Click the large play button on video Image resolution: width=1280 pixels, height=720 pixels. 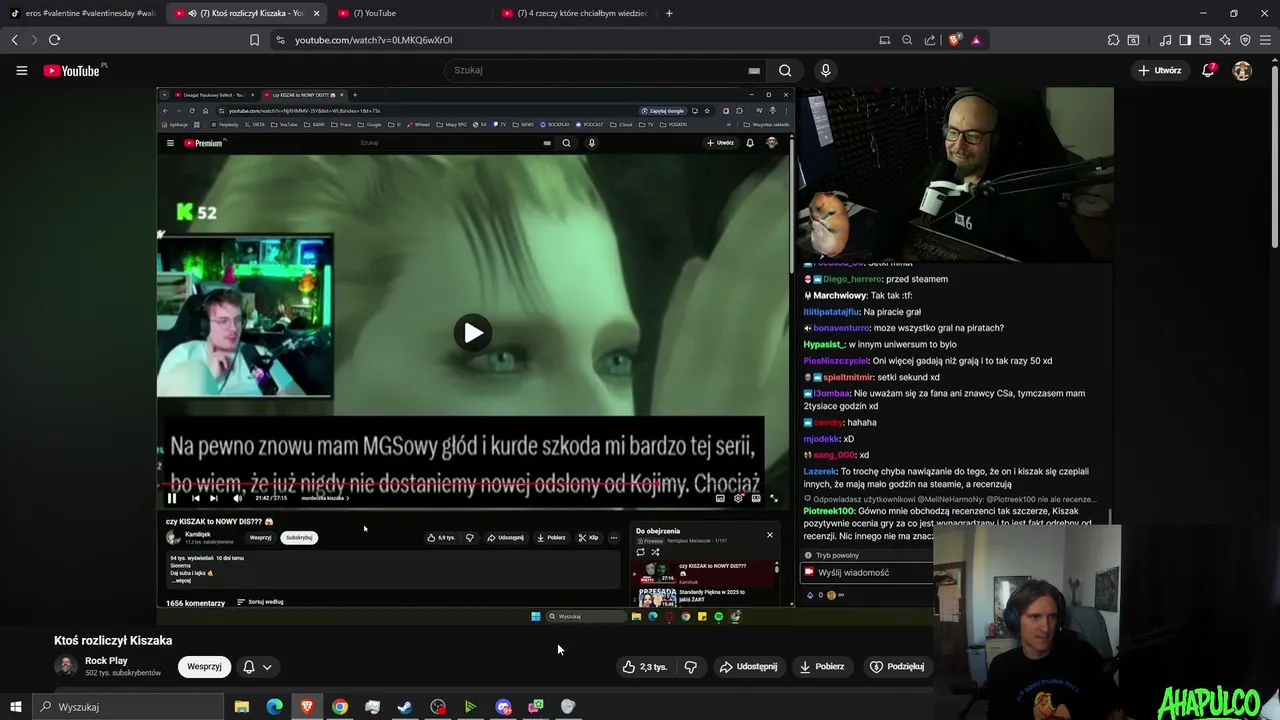[473, 333]
